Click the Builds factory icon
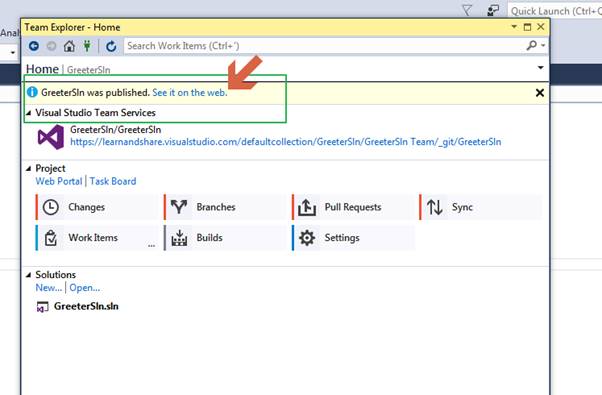The width and height of the screenshot is (602, 395). click(179, 238)
